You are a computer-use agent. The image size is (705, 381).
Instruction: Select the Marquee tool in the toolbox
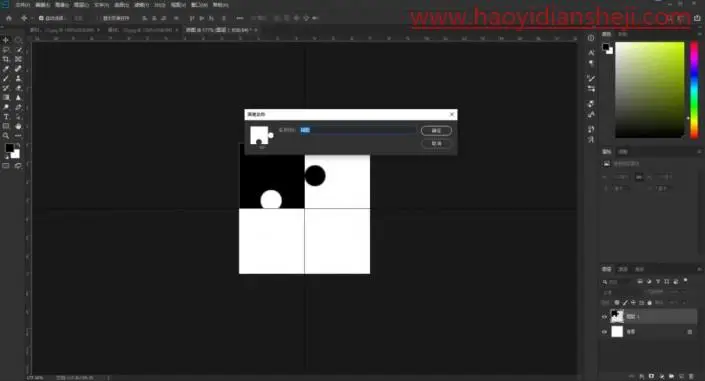[18, 40]
